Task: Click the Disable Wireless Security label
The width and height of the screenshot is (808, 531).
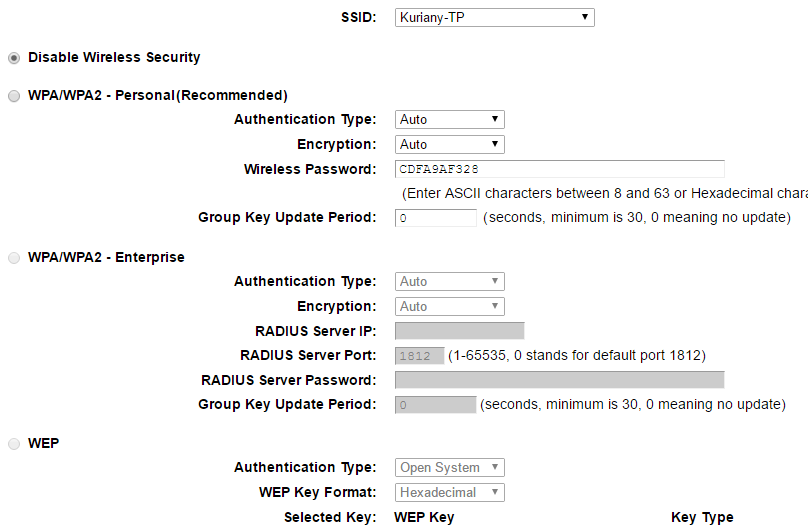Action: (114, 58)
